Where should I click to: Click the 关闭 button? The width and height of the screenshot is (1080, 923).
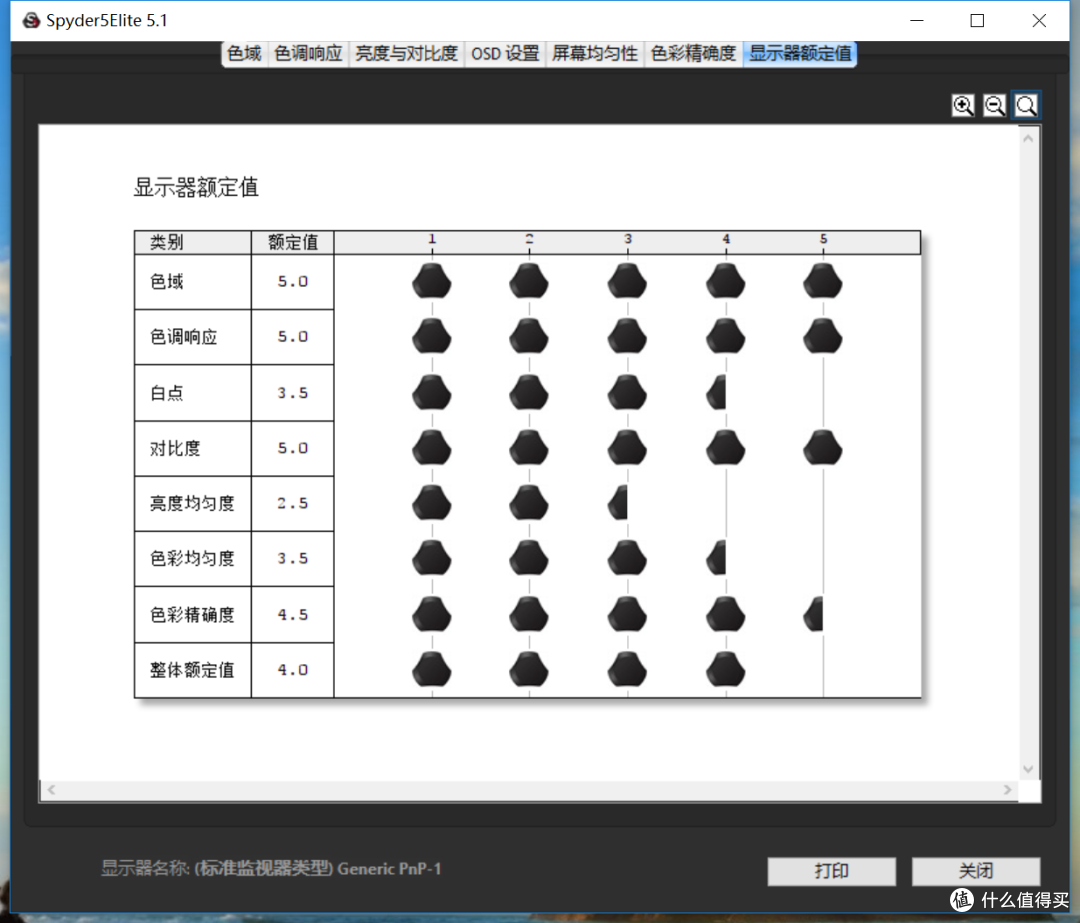point(976,871)
